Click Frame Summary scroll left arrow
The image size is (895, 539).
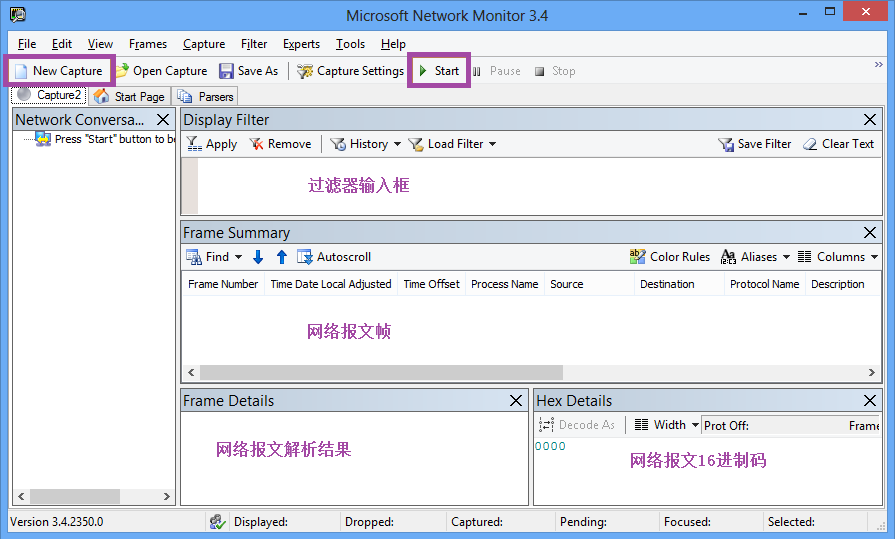(x=191, y=373)
